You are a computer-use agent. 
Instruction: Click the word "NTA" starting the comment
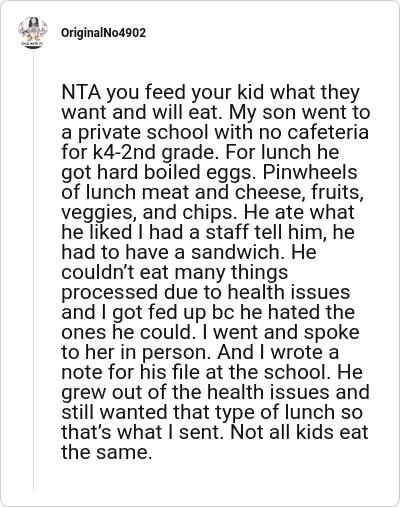(81, 92)
